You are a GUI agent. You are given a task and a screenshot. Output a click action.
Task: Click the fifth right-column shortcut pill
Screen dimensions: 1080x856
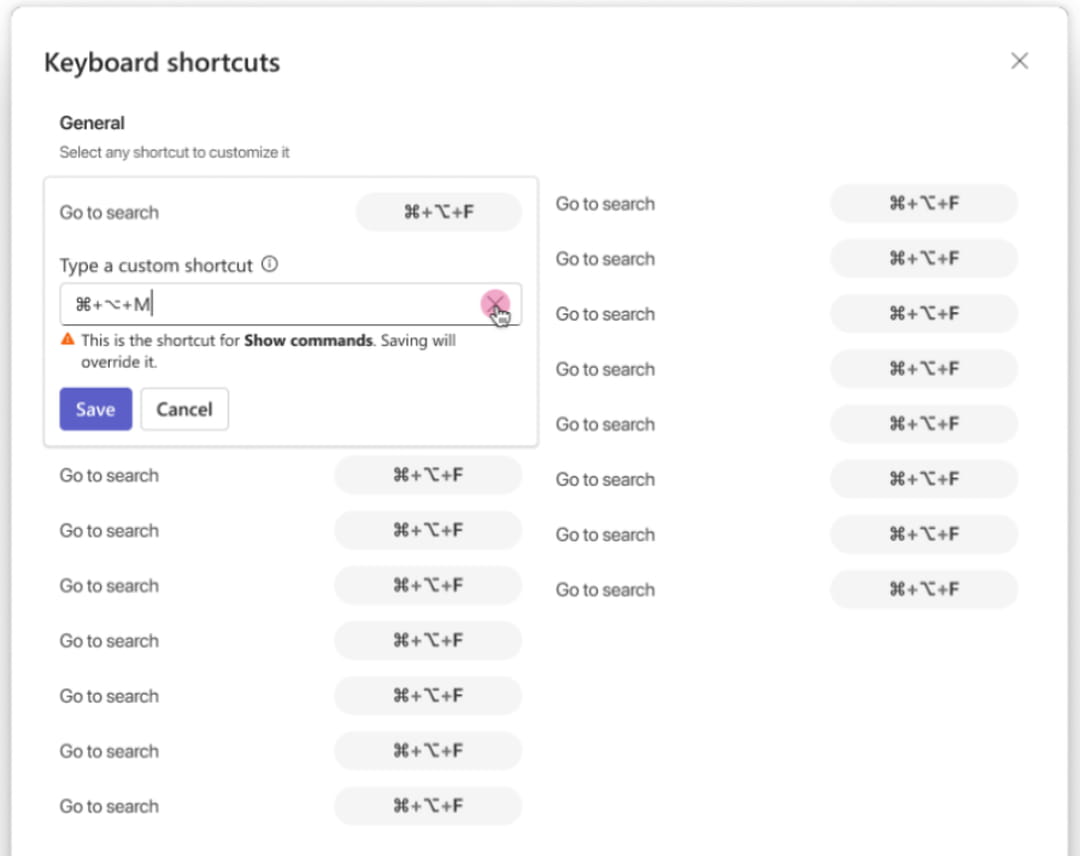point(924,424)
